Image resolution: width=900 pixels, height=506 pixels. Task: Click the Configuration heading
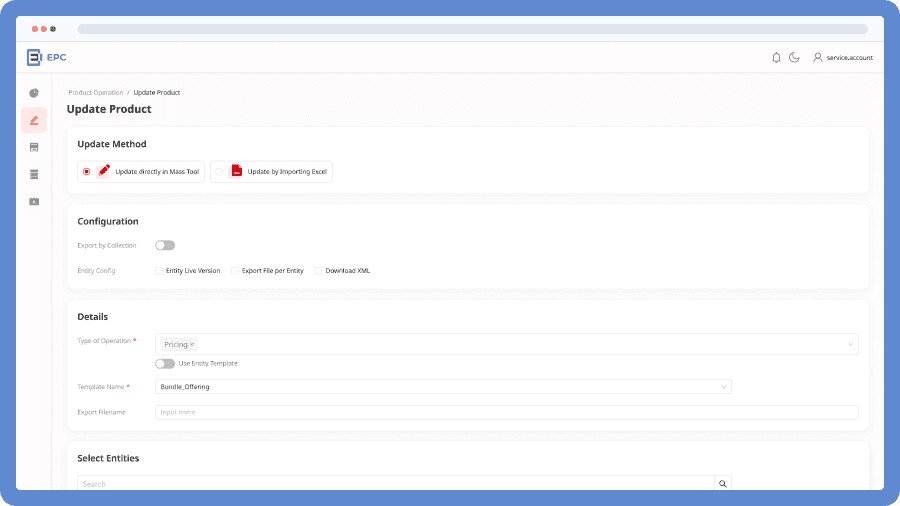(x=108, y=221)
